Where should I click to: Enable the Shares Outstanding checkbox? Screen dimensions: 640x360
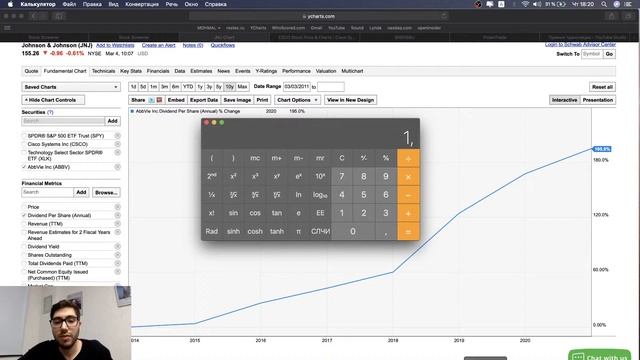coord(24,255)
